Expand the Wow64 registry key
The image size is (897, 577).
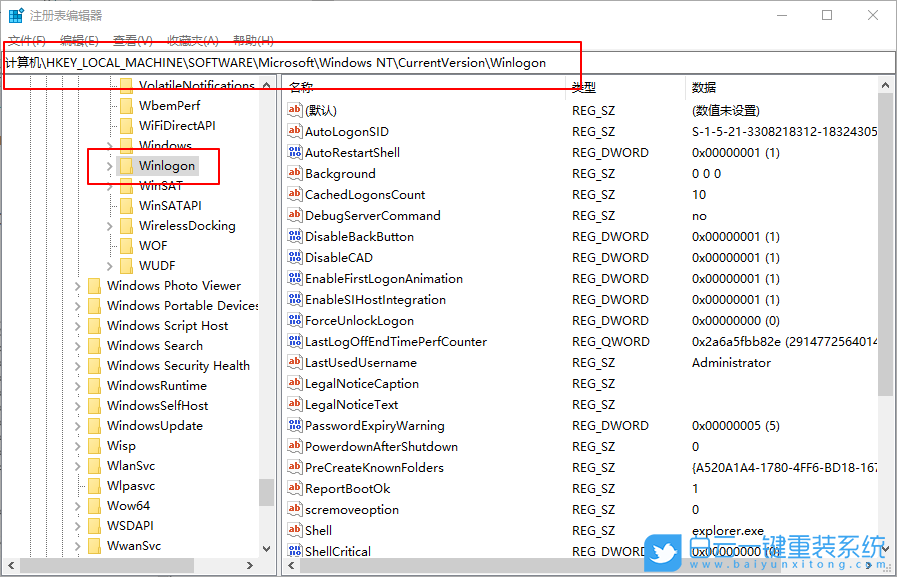pos(79,505)
